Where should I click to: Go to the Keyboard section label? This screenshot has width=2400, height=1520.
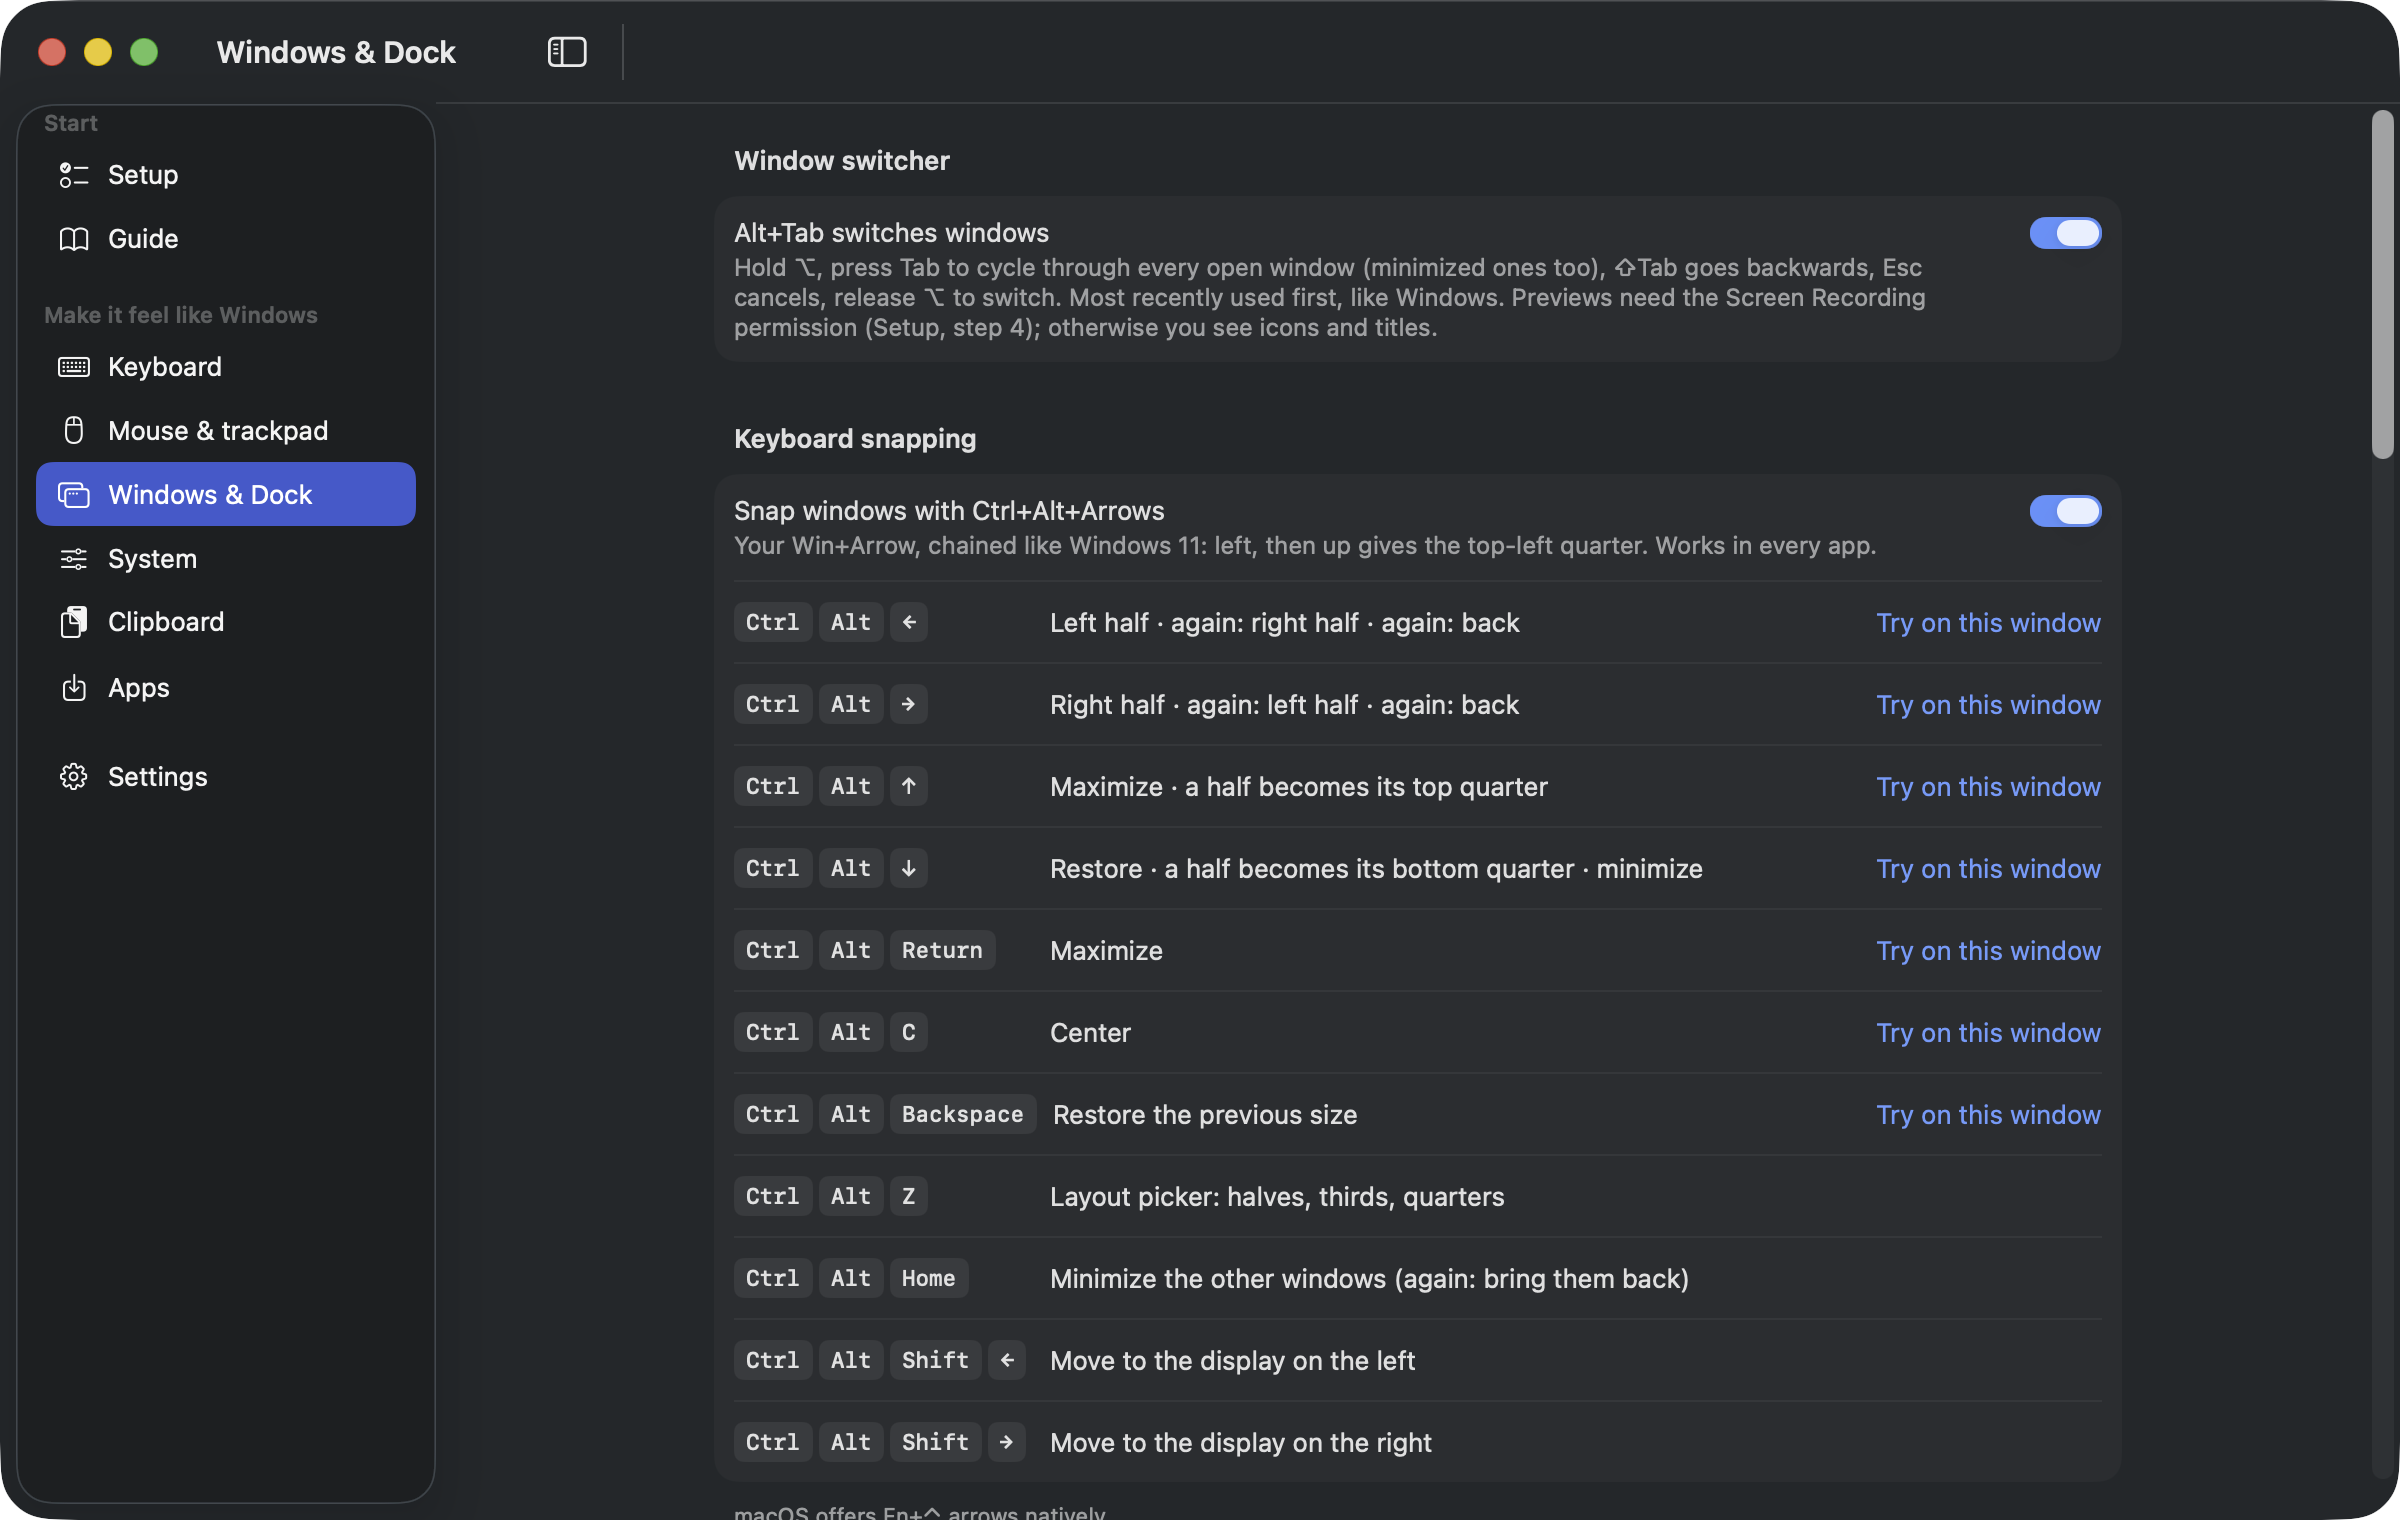pos(165,367)
